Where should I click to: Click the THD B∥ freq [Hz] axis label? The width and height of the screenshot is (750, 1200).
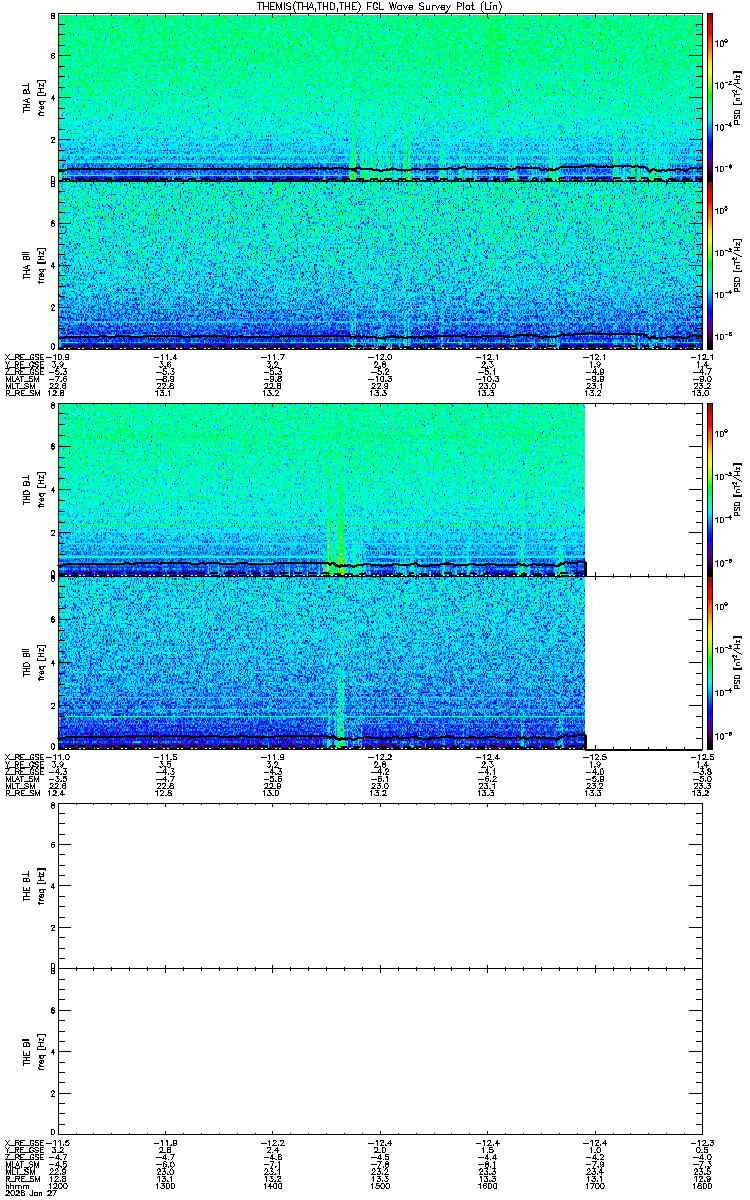pyautogui.click(x=41, y=662)
